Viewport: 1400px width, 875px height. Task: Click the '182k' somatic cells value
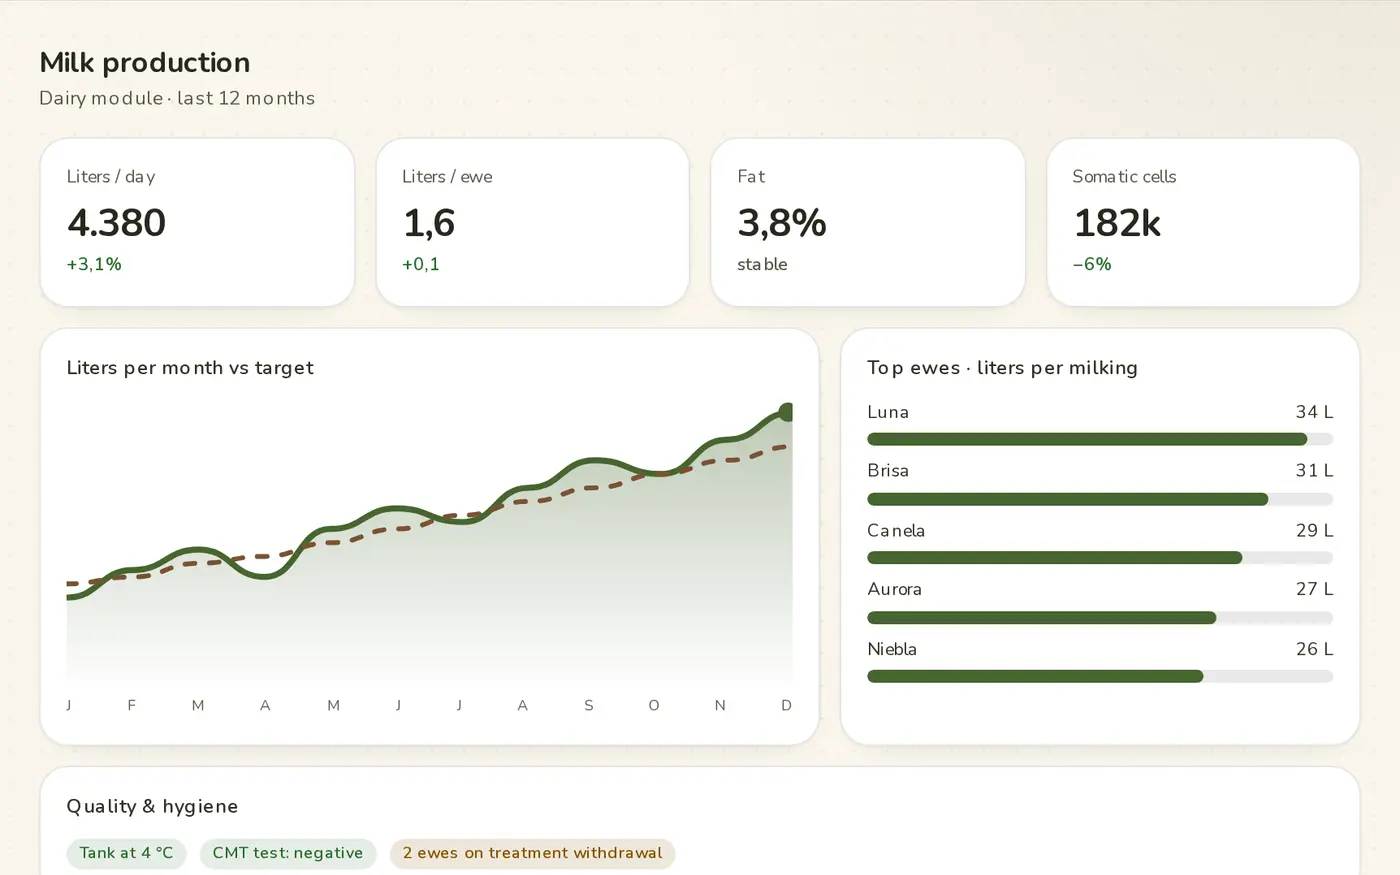click(x=1117, y=222)
